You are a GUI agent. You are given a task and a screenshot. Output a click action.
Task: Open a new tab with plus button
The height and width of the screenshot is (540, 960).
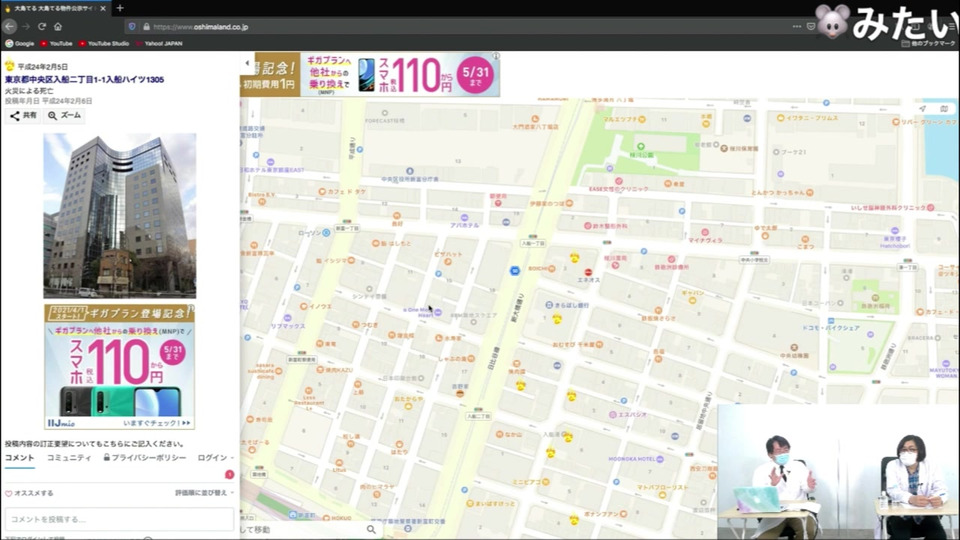pos(120,8)
